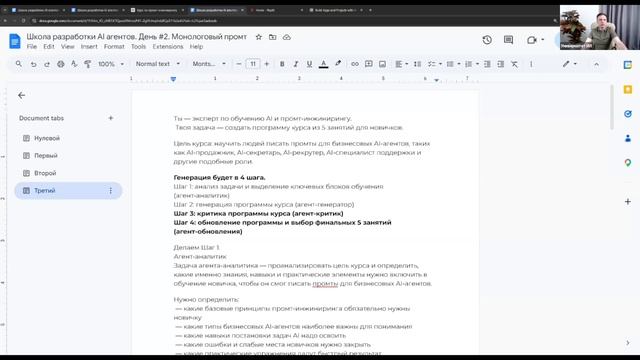Open version history clock icon

tap(487, 40)
